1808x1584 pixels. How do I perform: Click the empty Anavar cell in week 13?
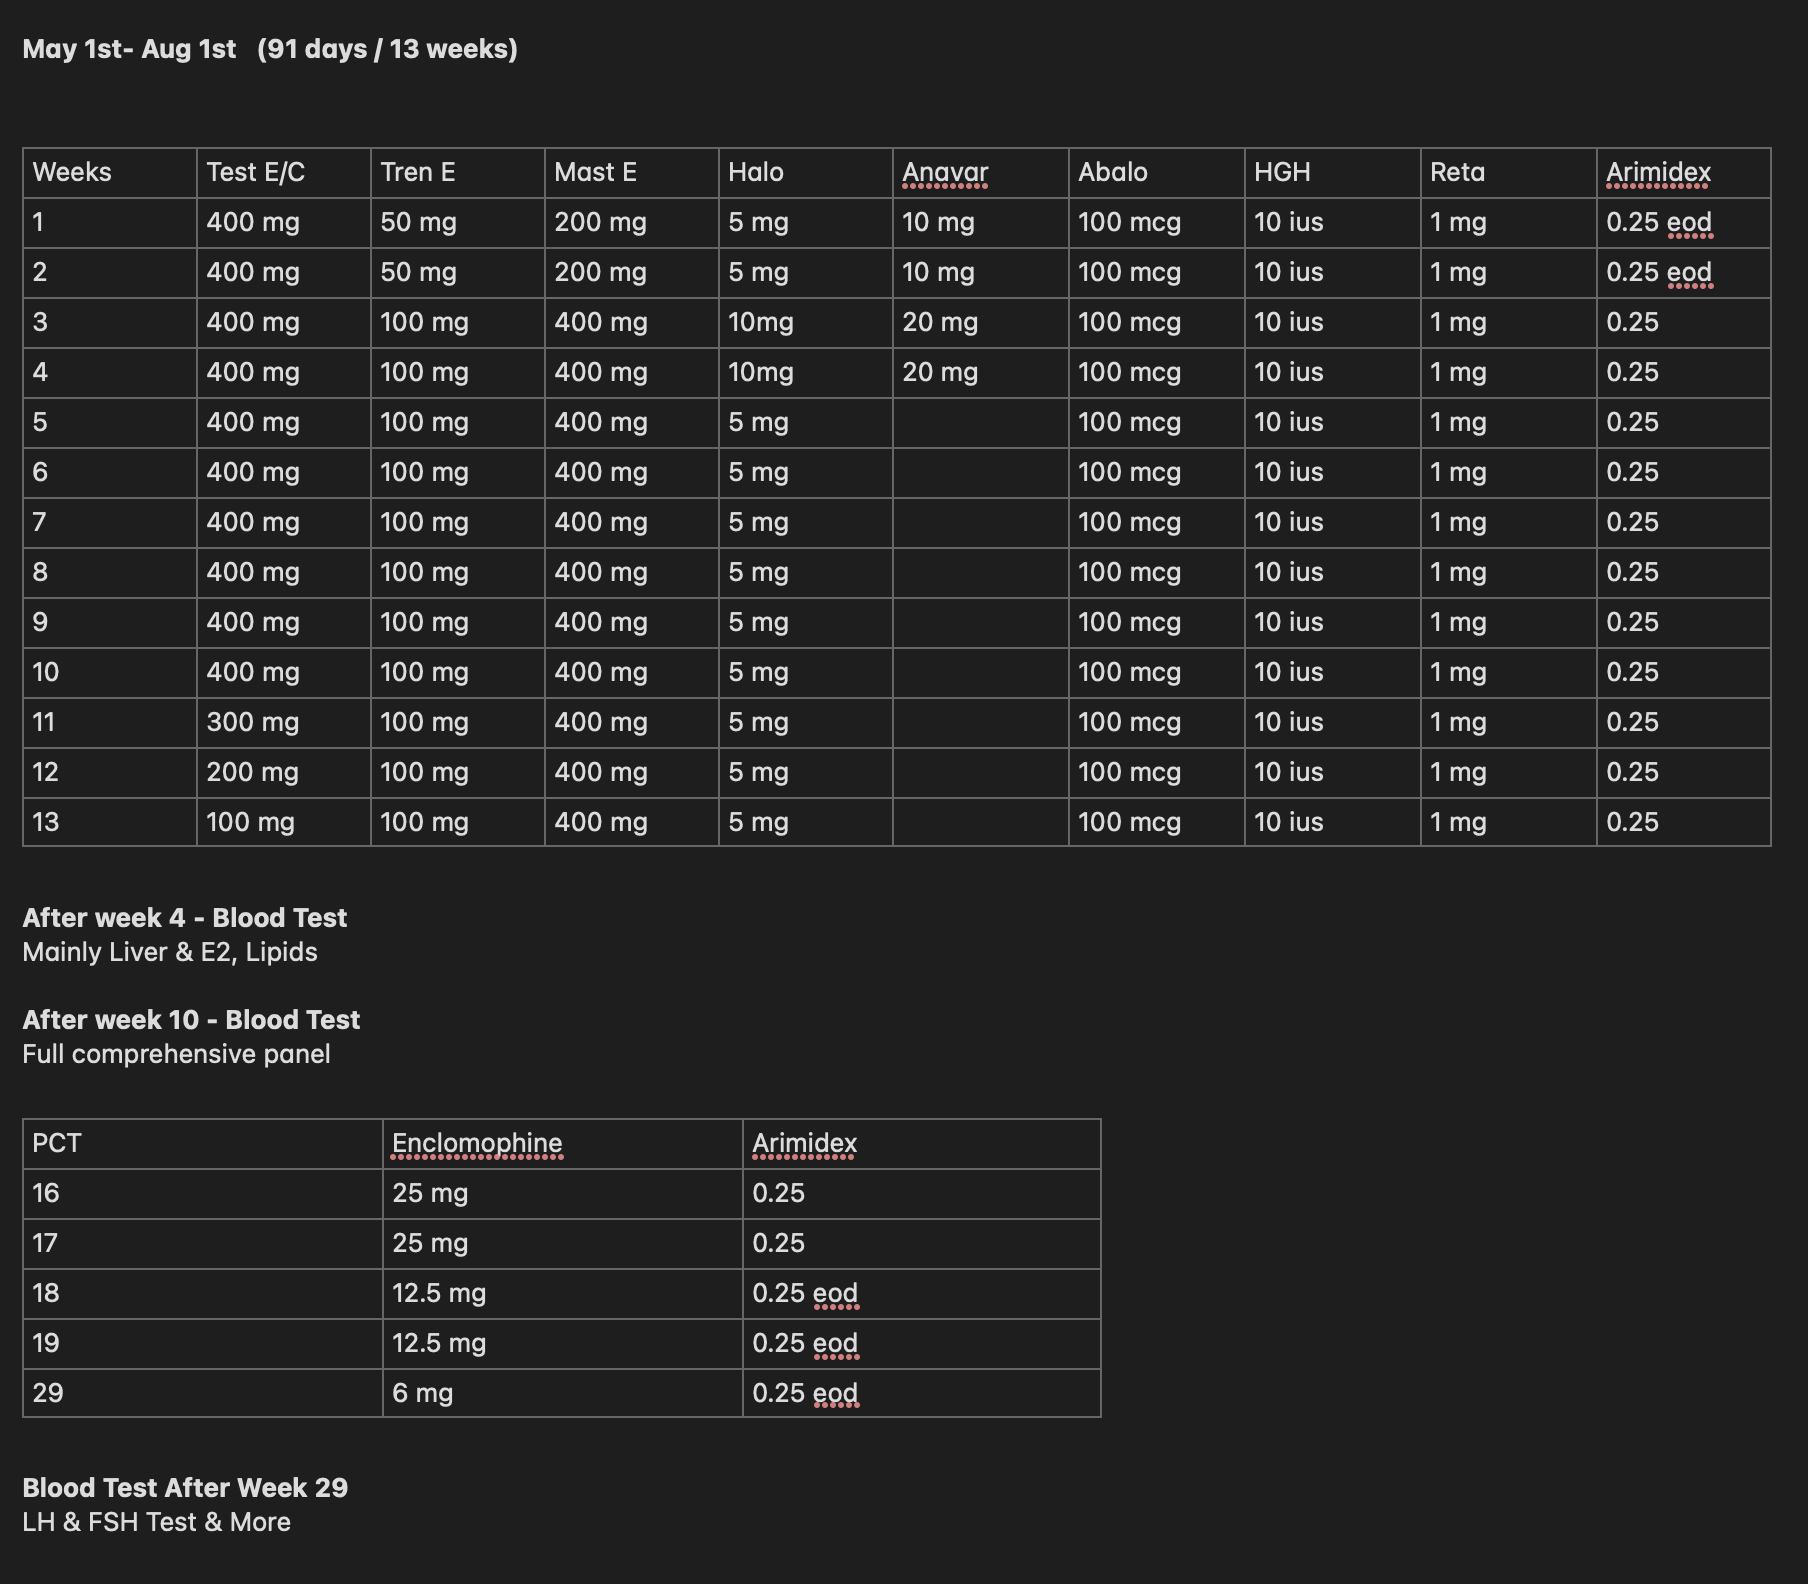[x=979, y=823]
